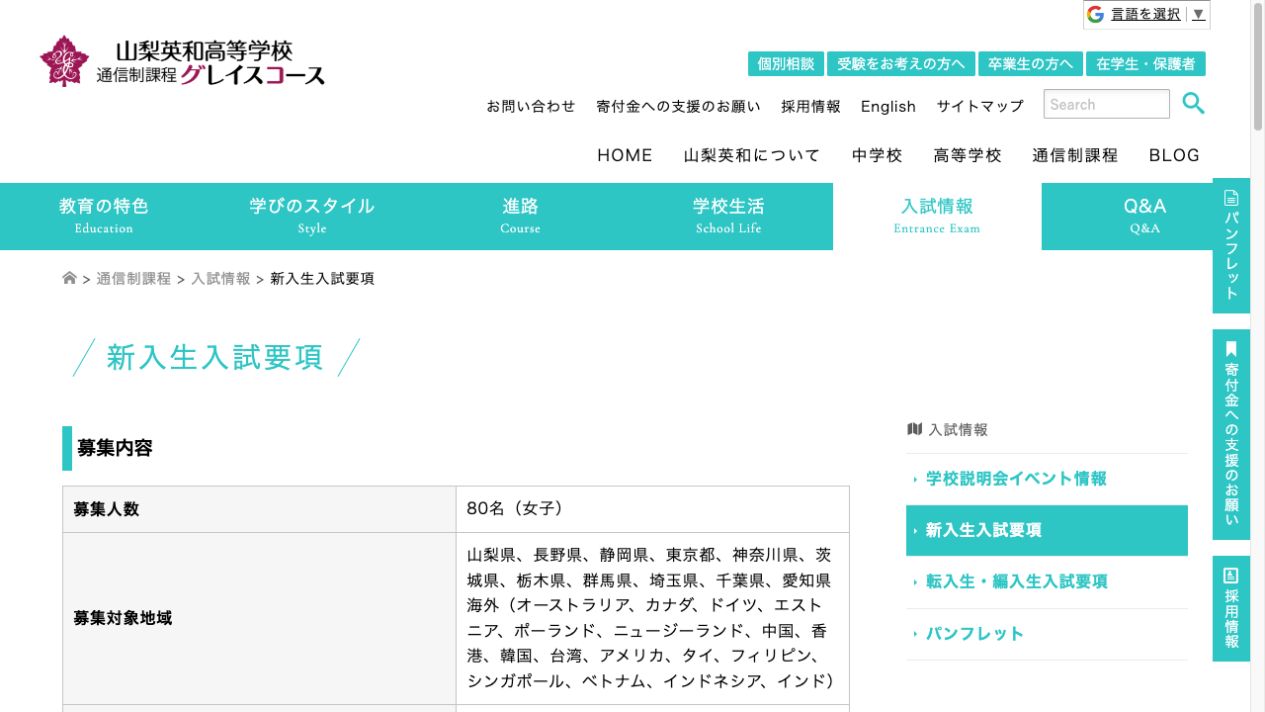Click the 入試情報 breadcrumb link
This screenshot has width=1265, height=712.
point(221,279)
